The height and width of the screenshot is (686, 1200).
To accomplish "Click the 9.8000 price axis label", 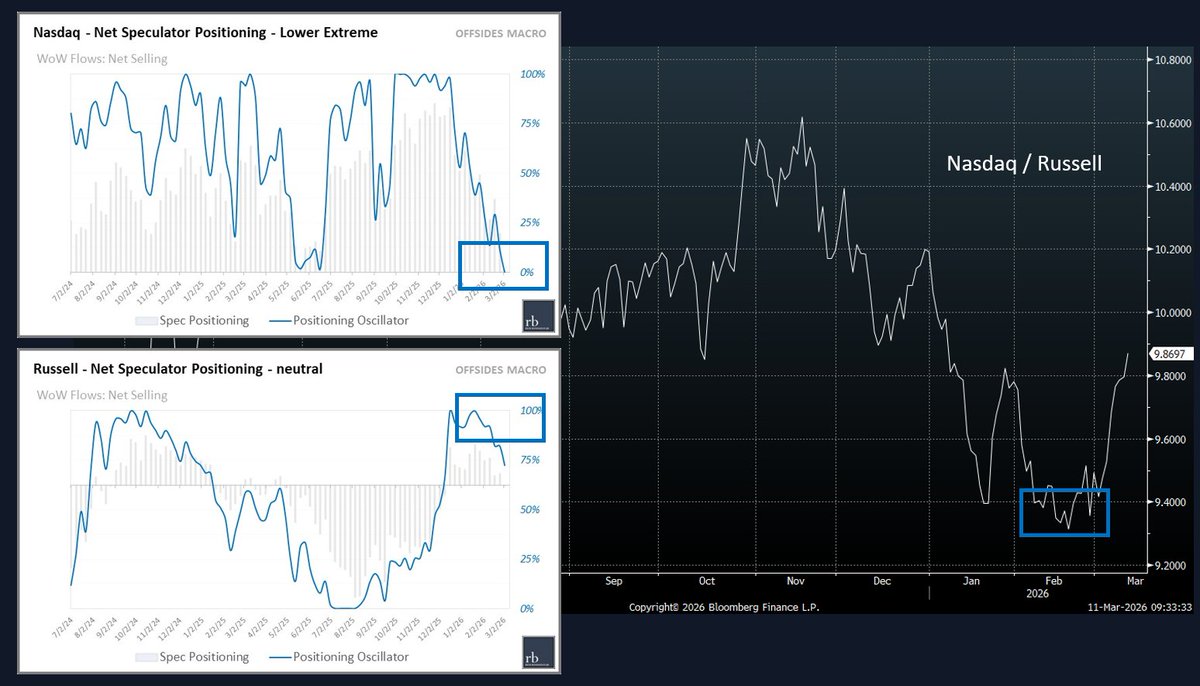I will click(1171, 376).
